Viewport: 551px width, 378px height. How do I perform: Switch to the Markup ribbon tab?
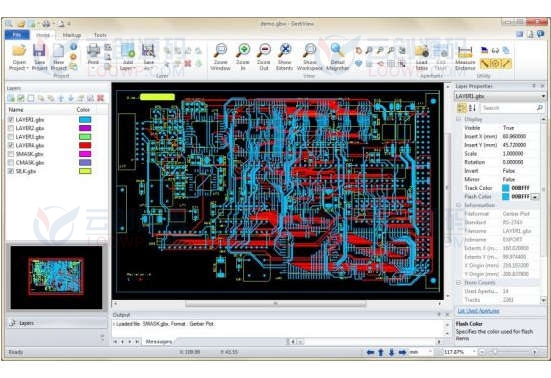coord(72,35)
